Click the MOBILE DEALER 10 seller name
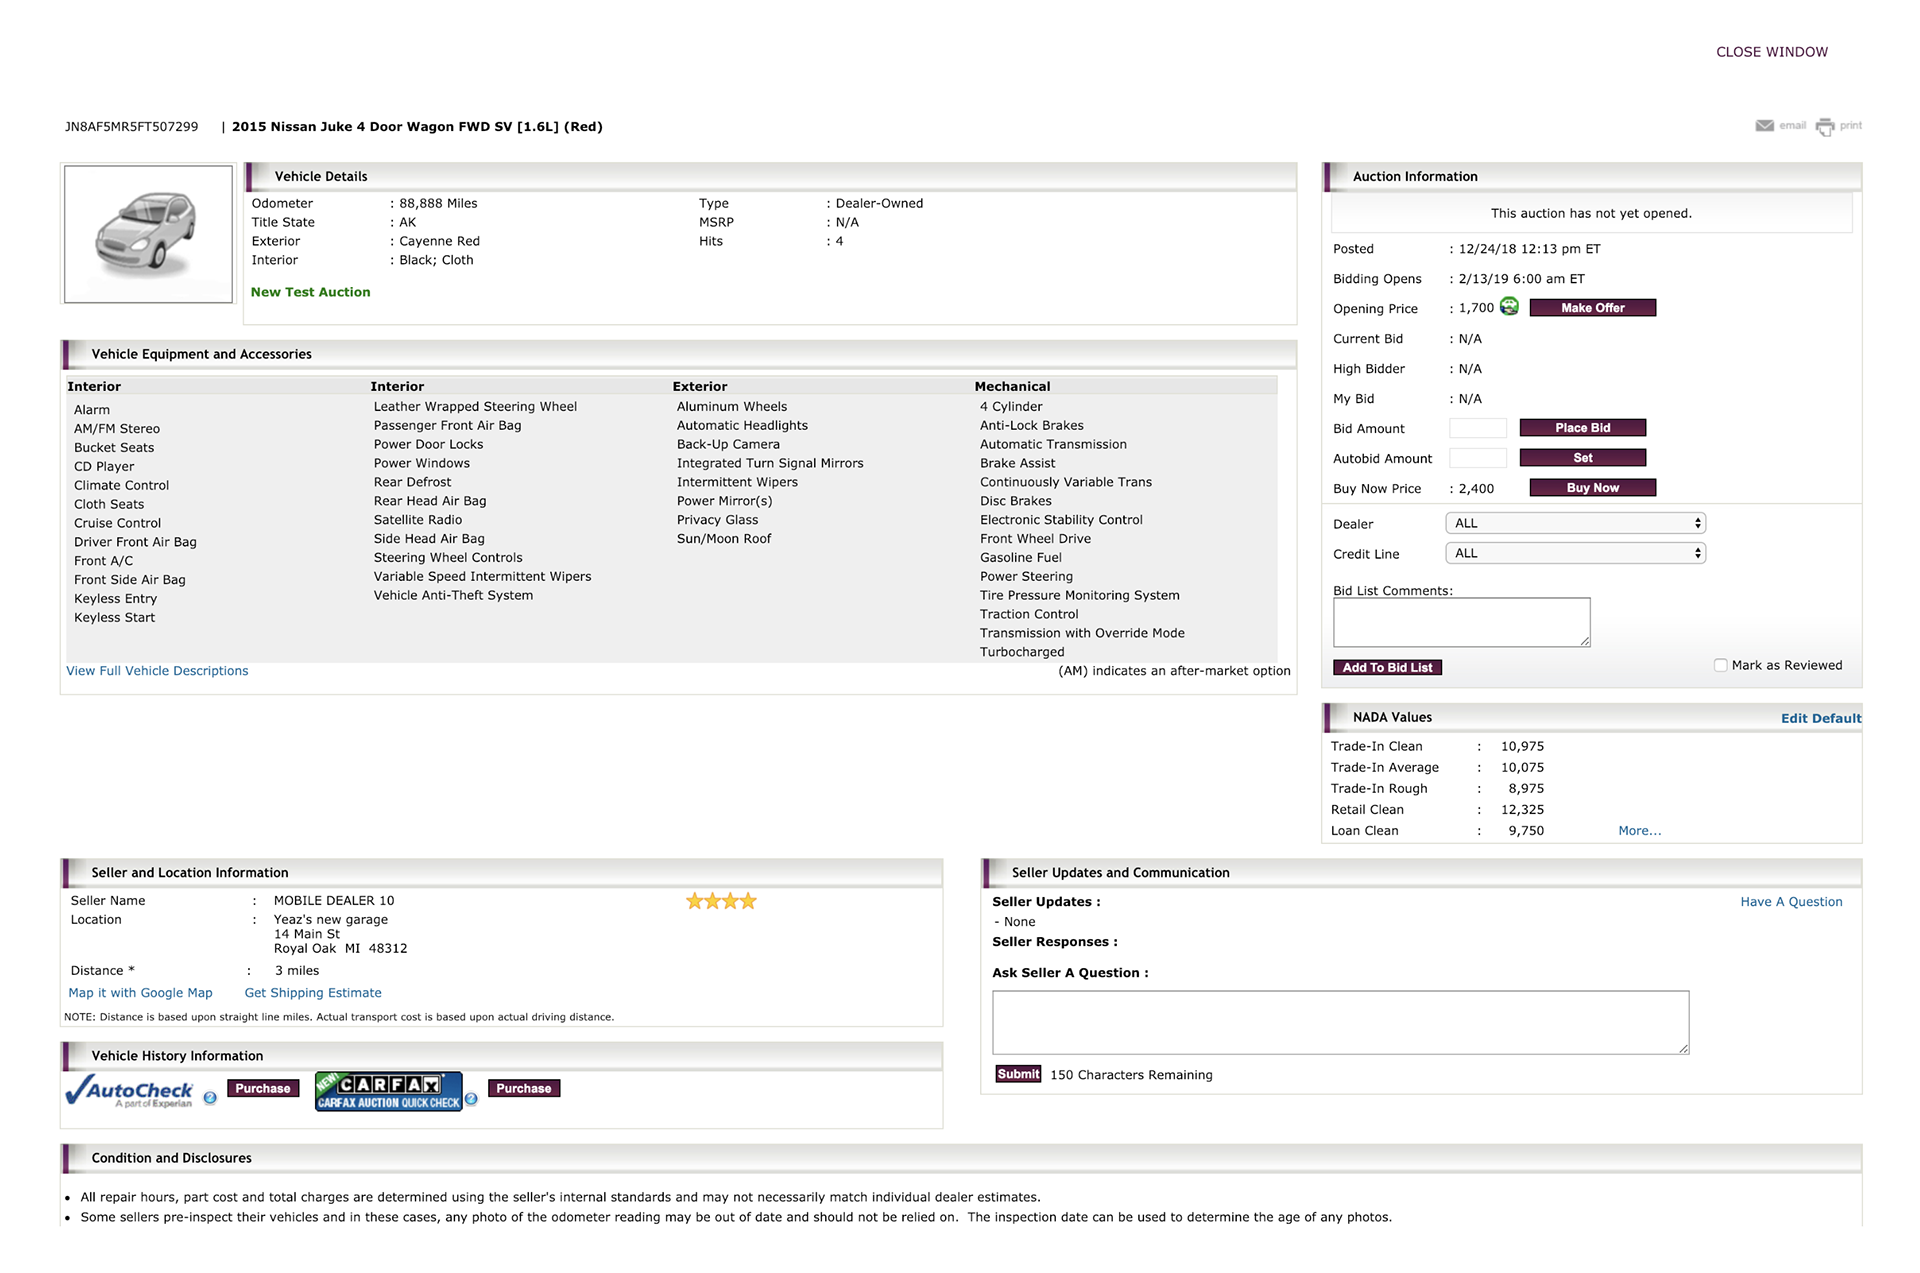 pos(334,901)
